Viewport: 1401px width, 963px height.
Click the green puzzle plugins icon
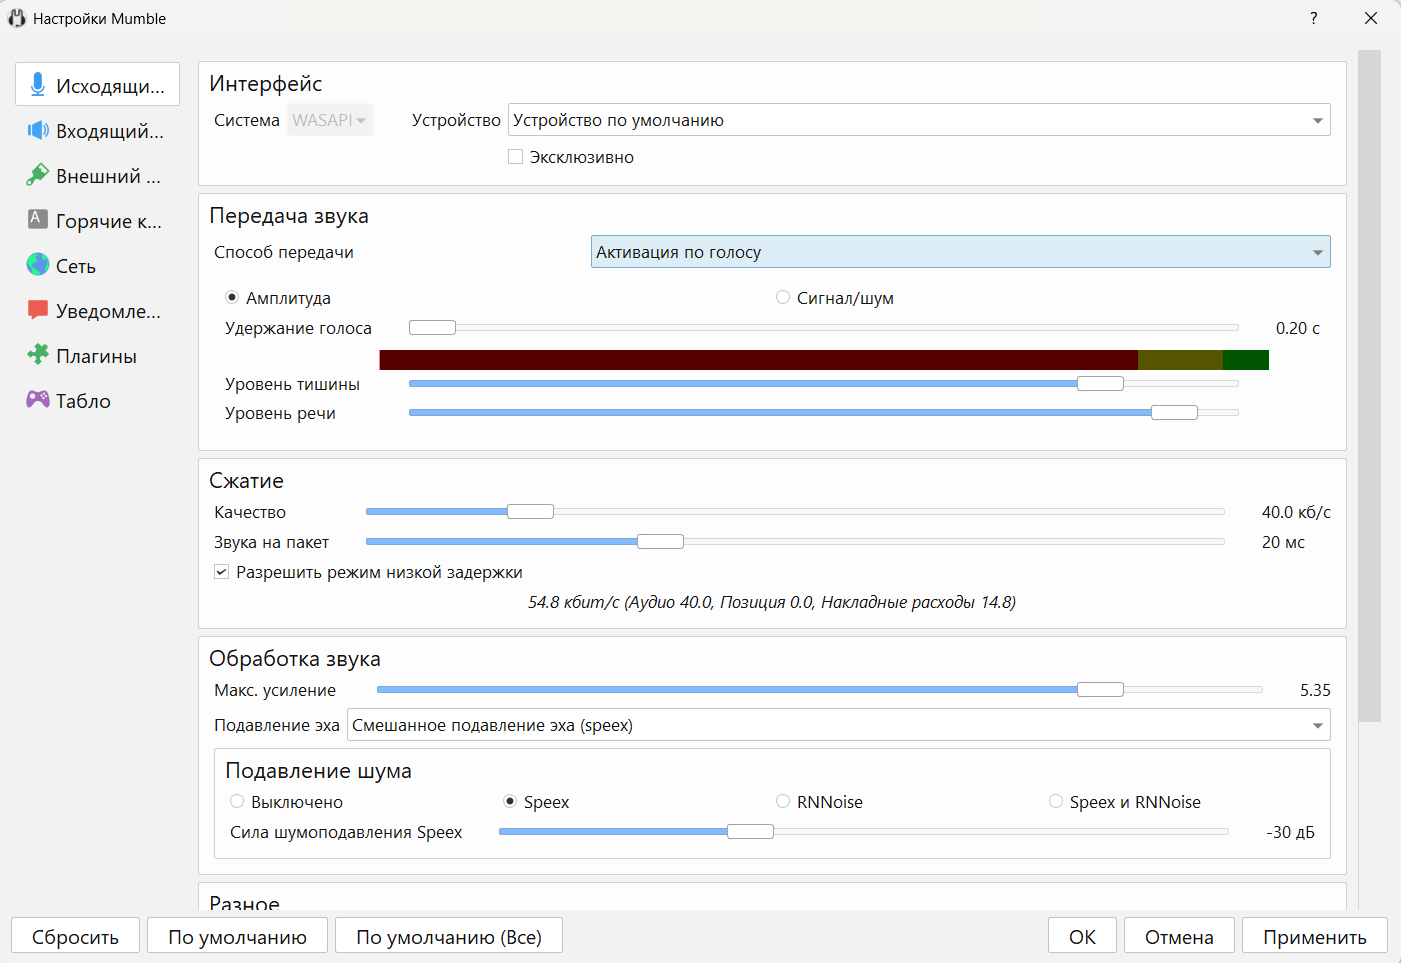(38, 355)
